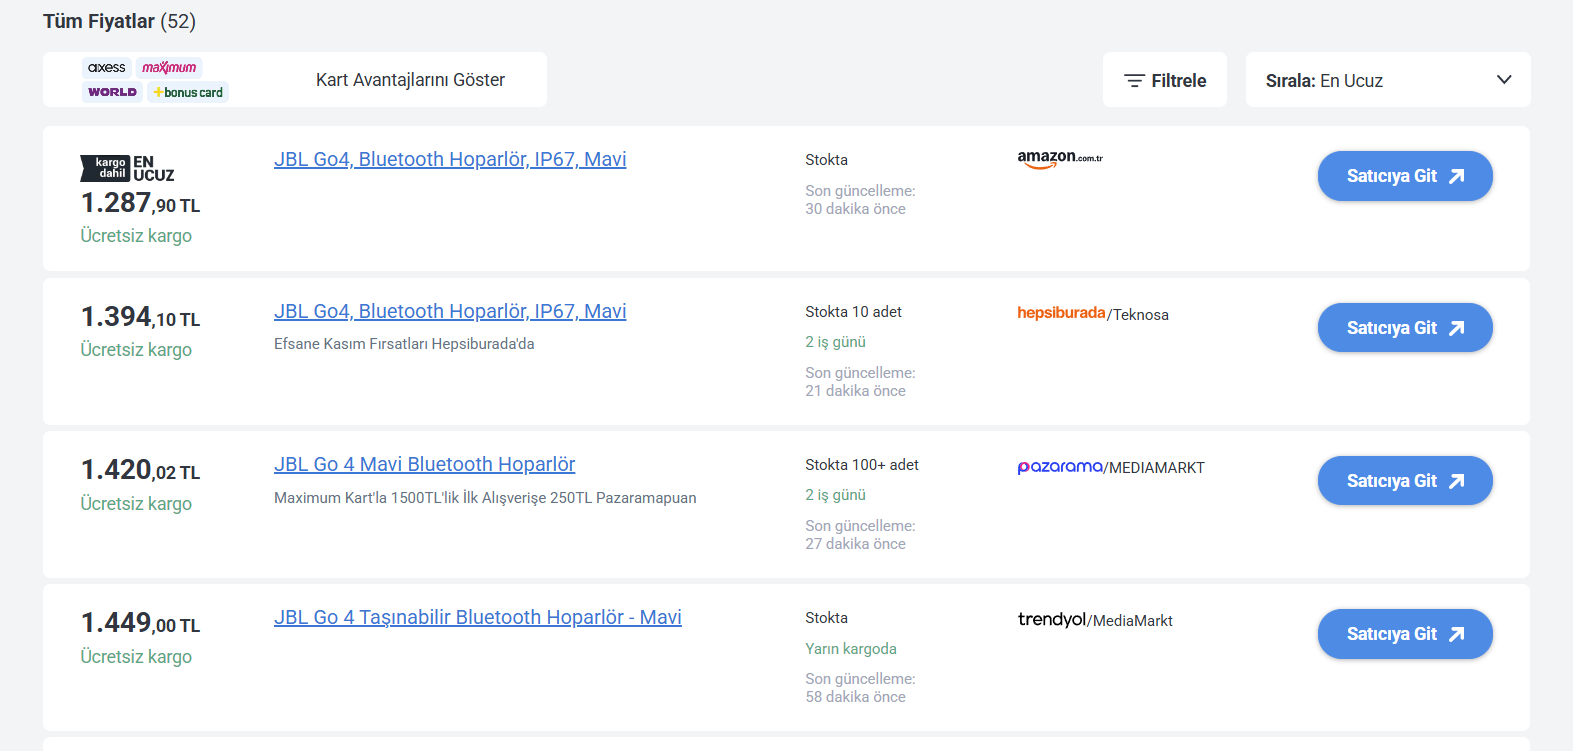Click the 1.394,10 TL price

[141, 317]
